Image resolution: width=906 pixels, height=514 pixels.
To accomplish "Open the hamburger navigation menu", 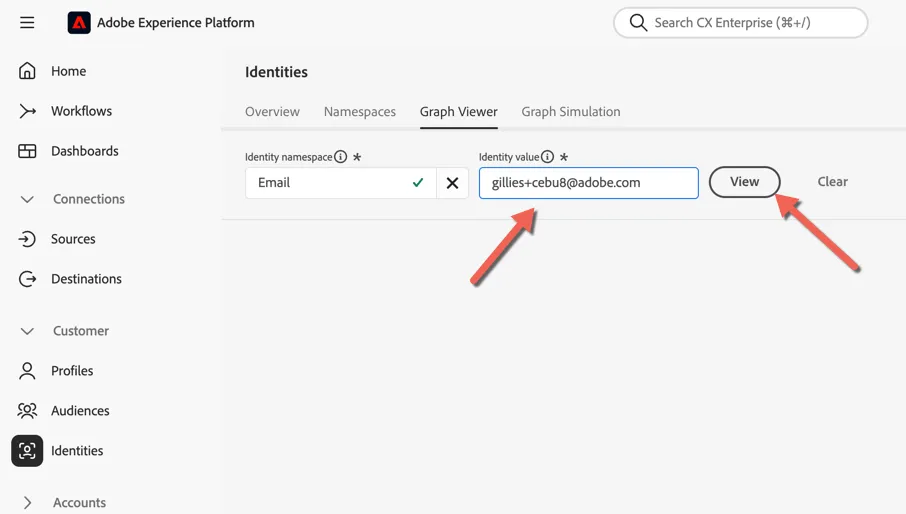I will 27,23.
